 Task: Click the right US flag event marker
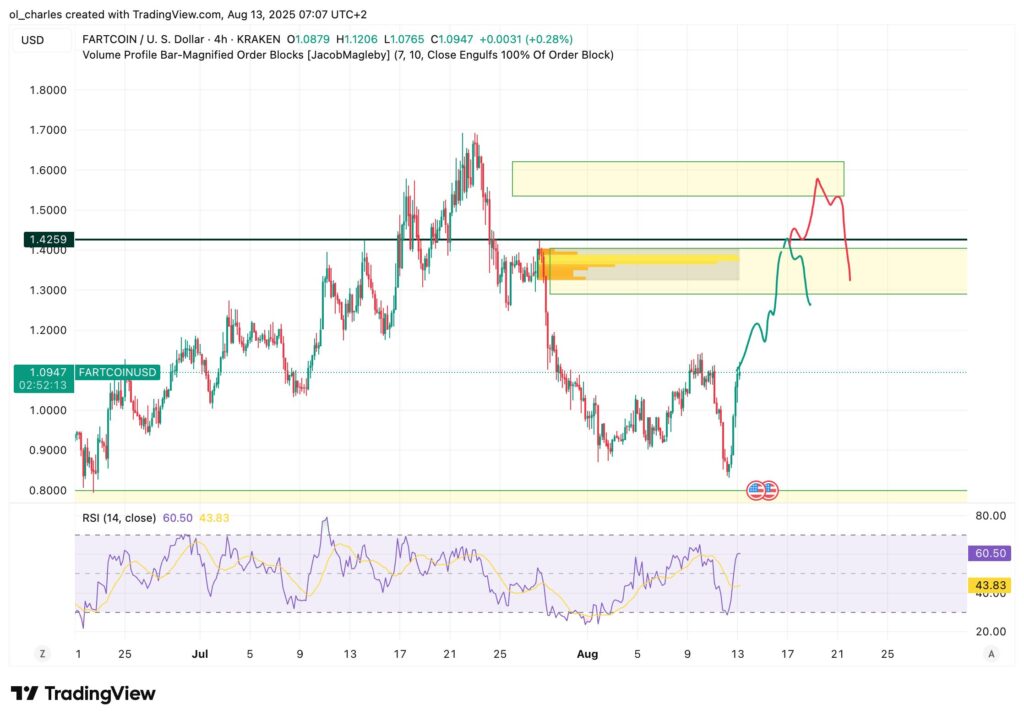pyautogui.click(x=771, y=490)
